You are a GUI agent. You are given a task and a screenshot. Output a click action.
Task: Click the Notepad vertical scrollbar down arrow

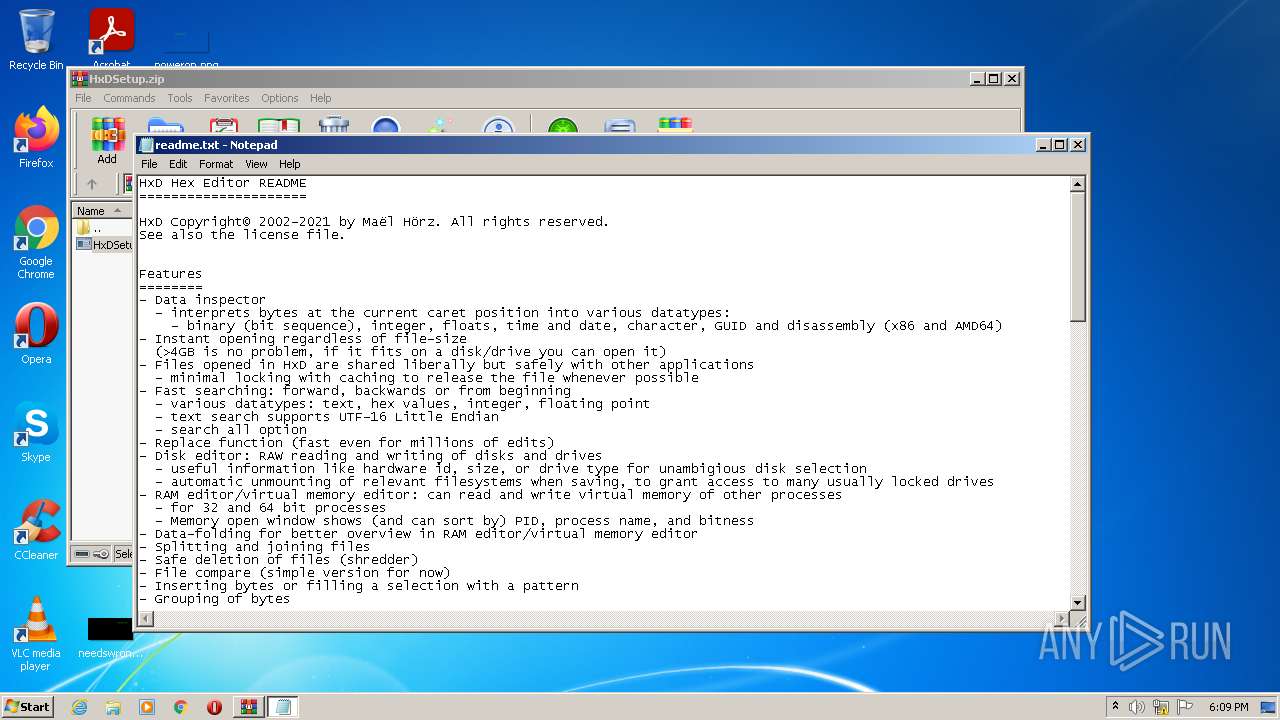click(x=1077, y=602)
